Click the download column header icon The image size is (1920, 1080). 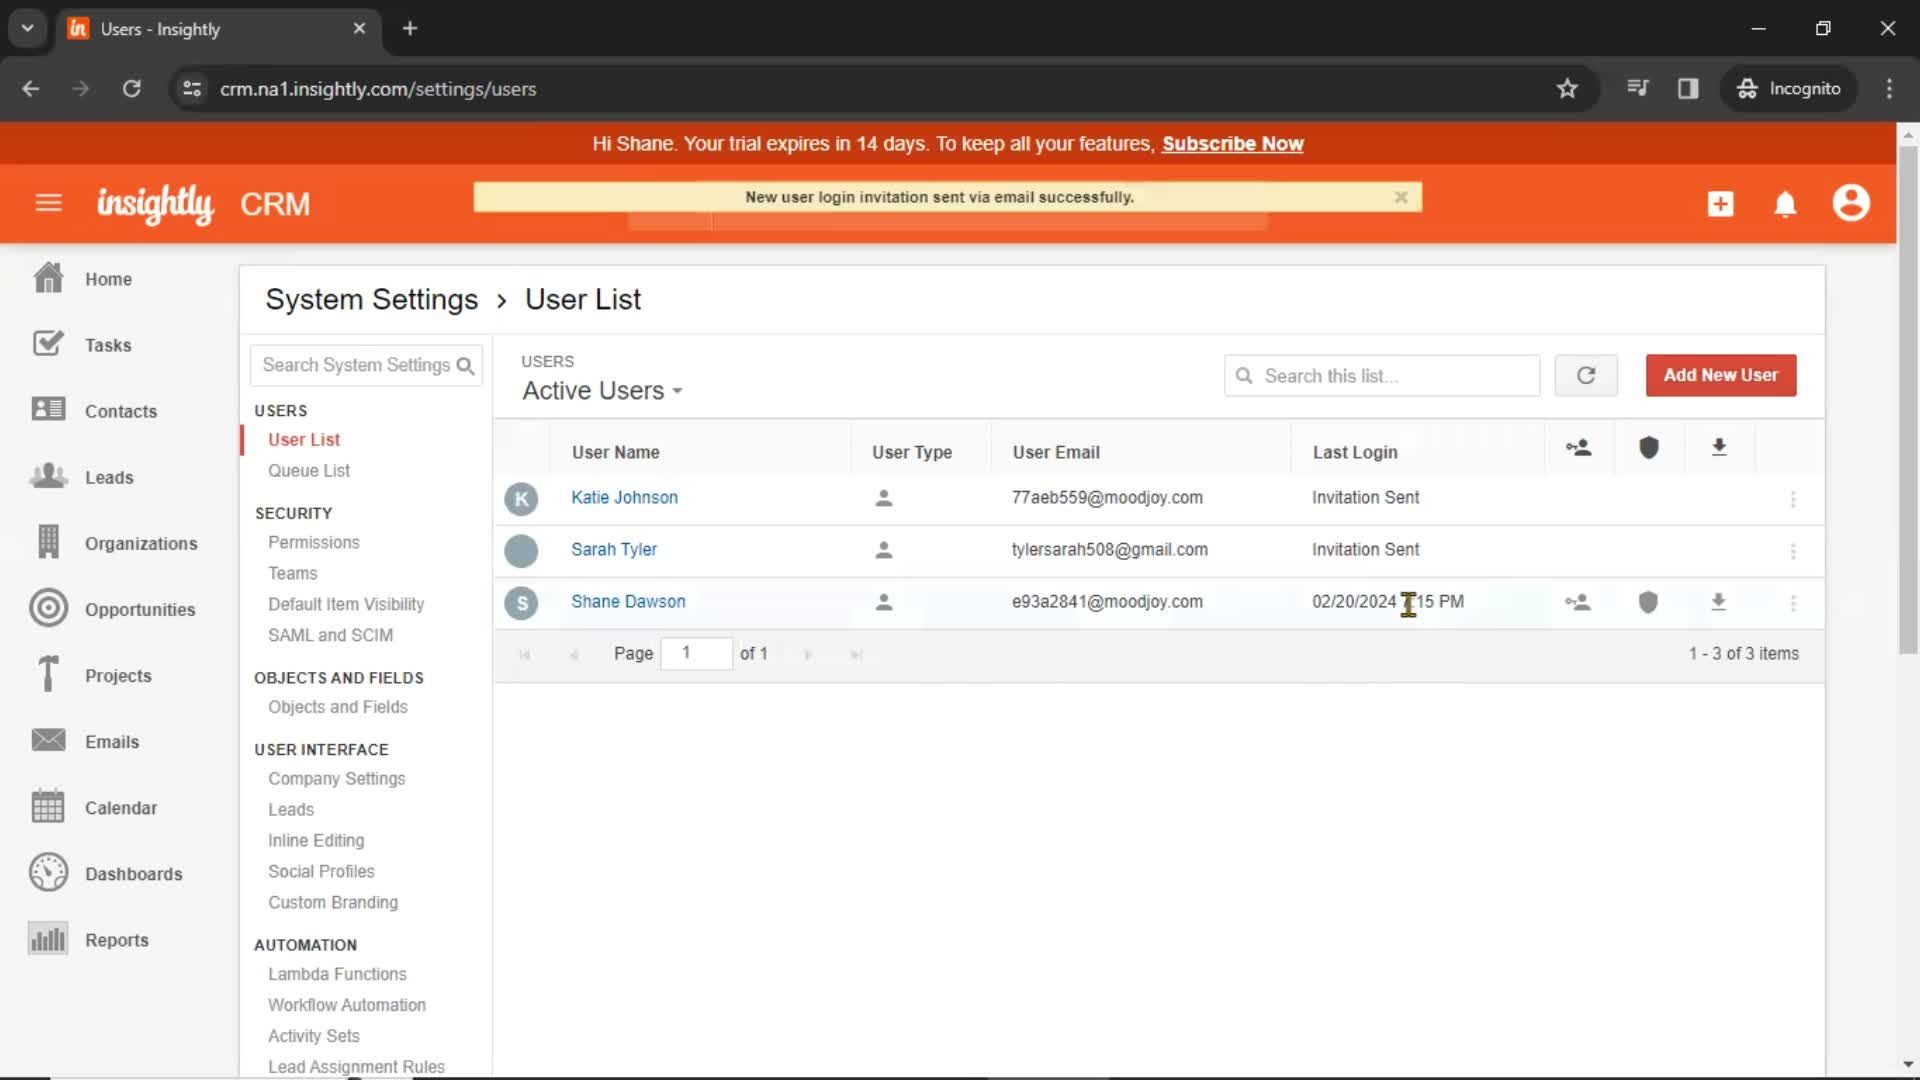click(x=1719, y=447)
